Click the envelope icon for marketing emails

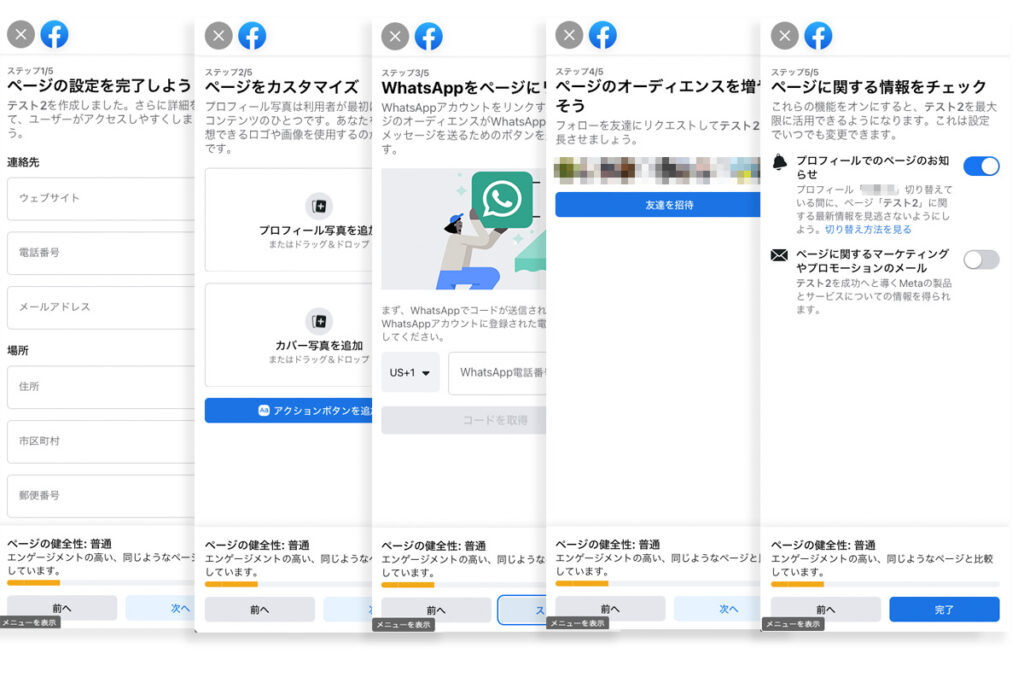pyautogui.click(x=779, y=255)
